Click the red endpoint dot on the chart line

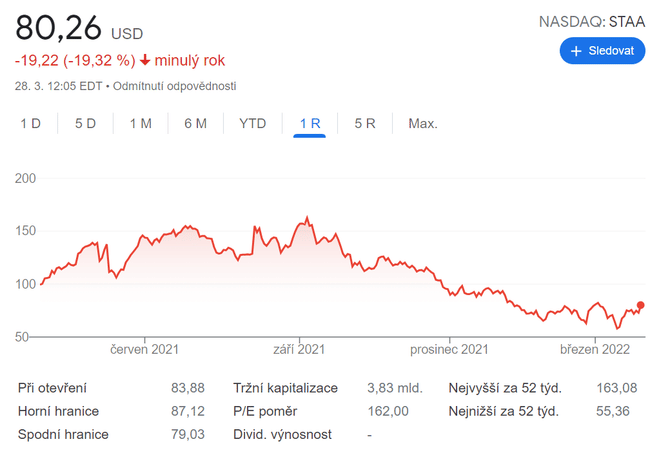(640, 306)
